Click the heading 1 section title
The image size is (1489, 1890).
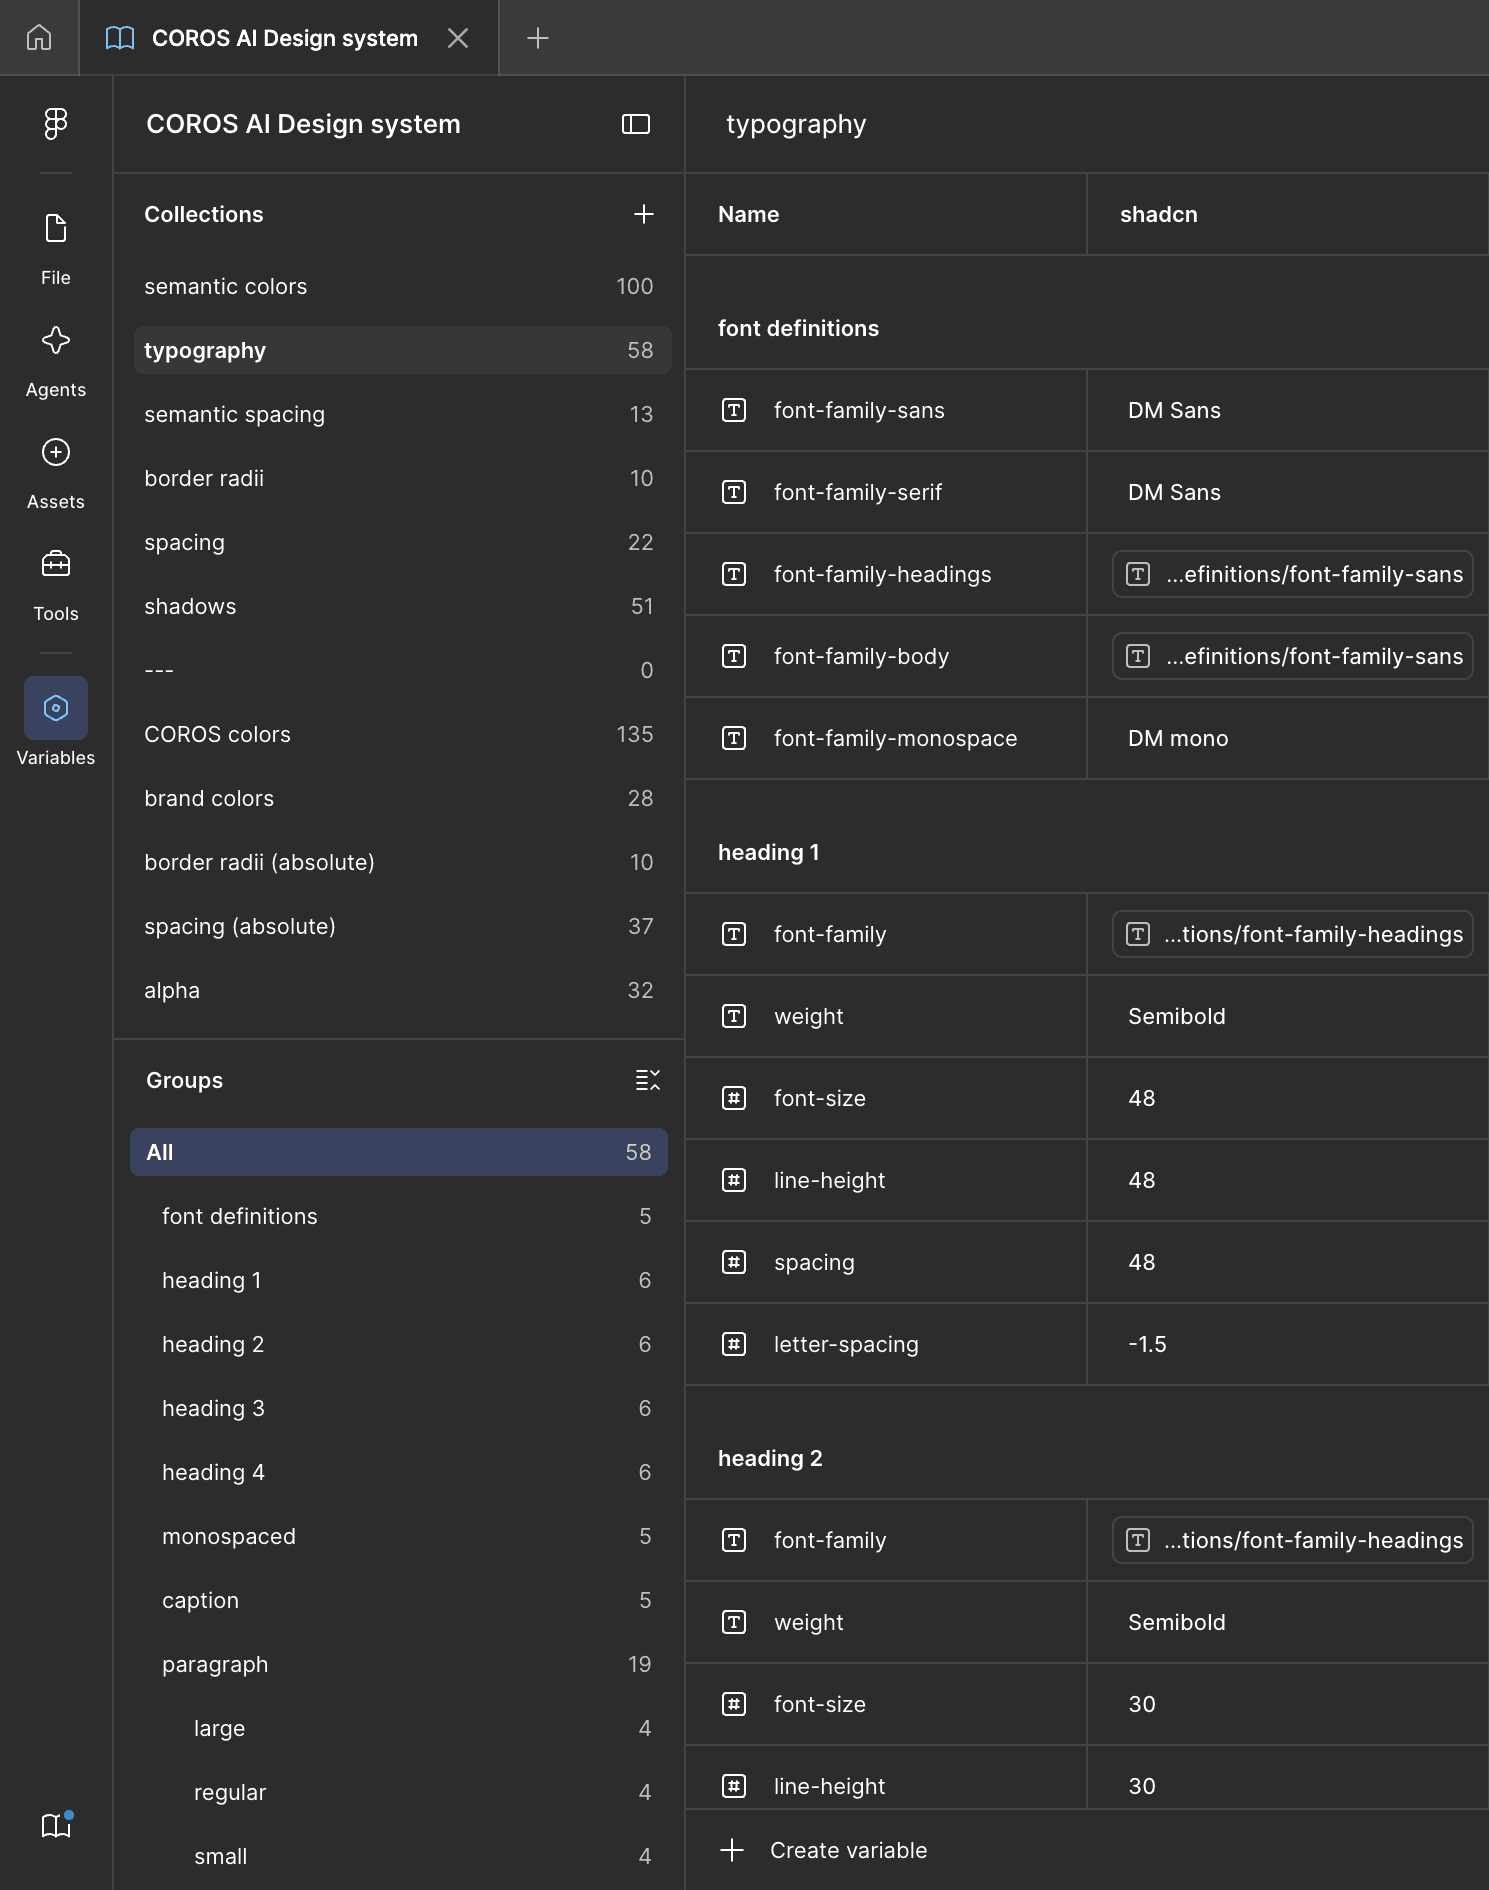coord(768,852)
